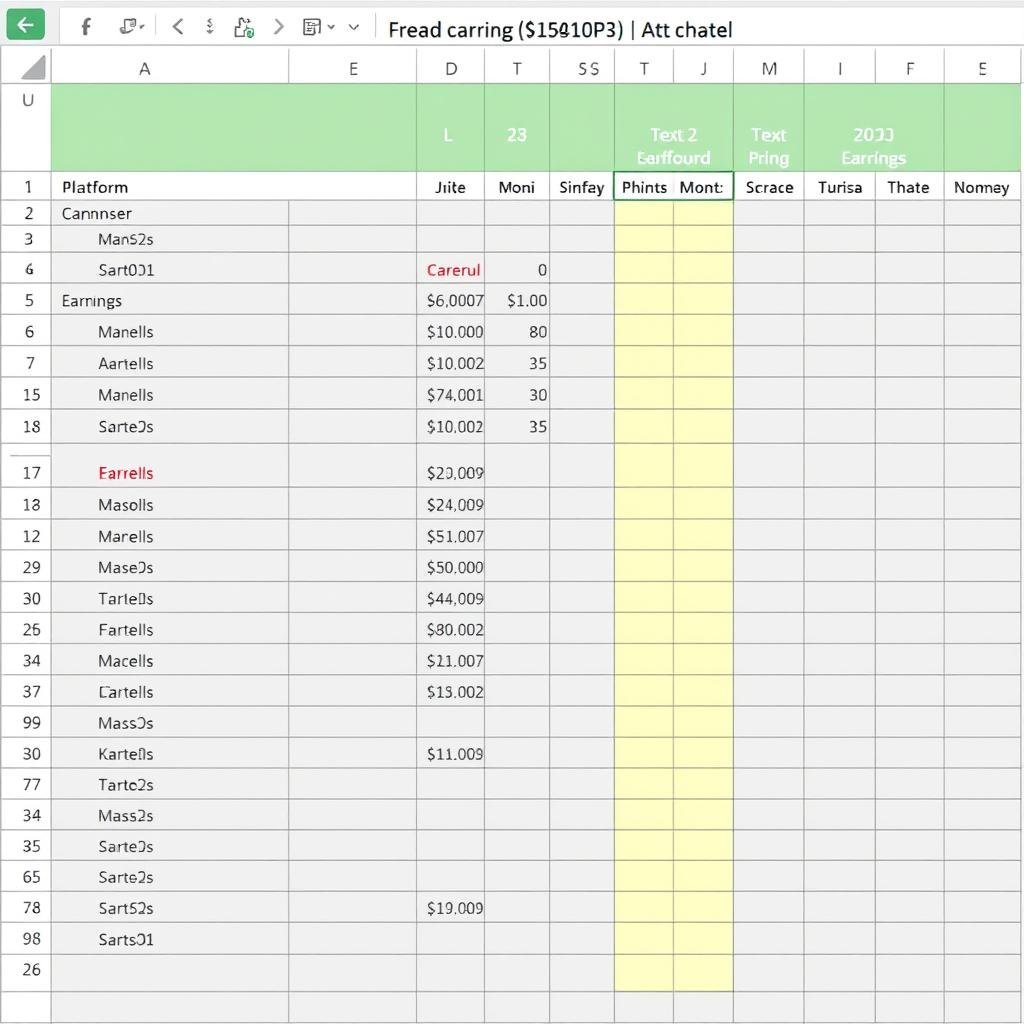Expand the small arrow beside layout icon
Image resolution: width=1024 pixels, height=1024 pixels.
tap(331, 27)
